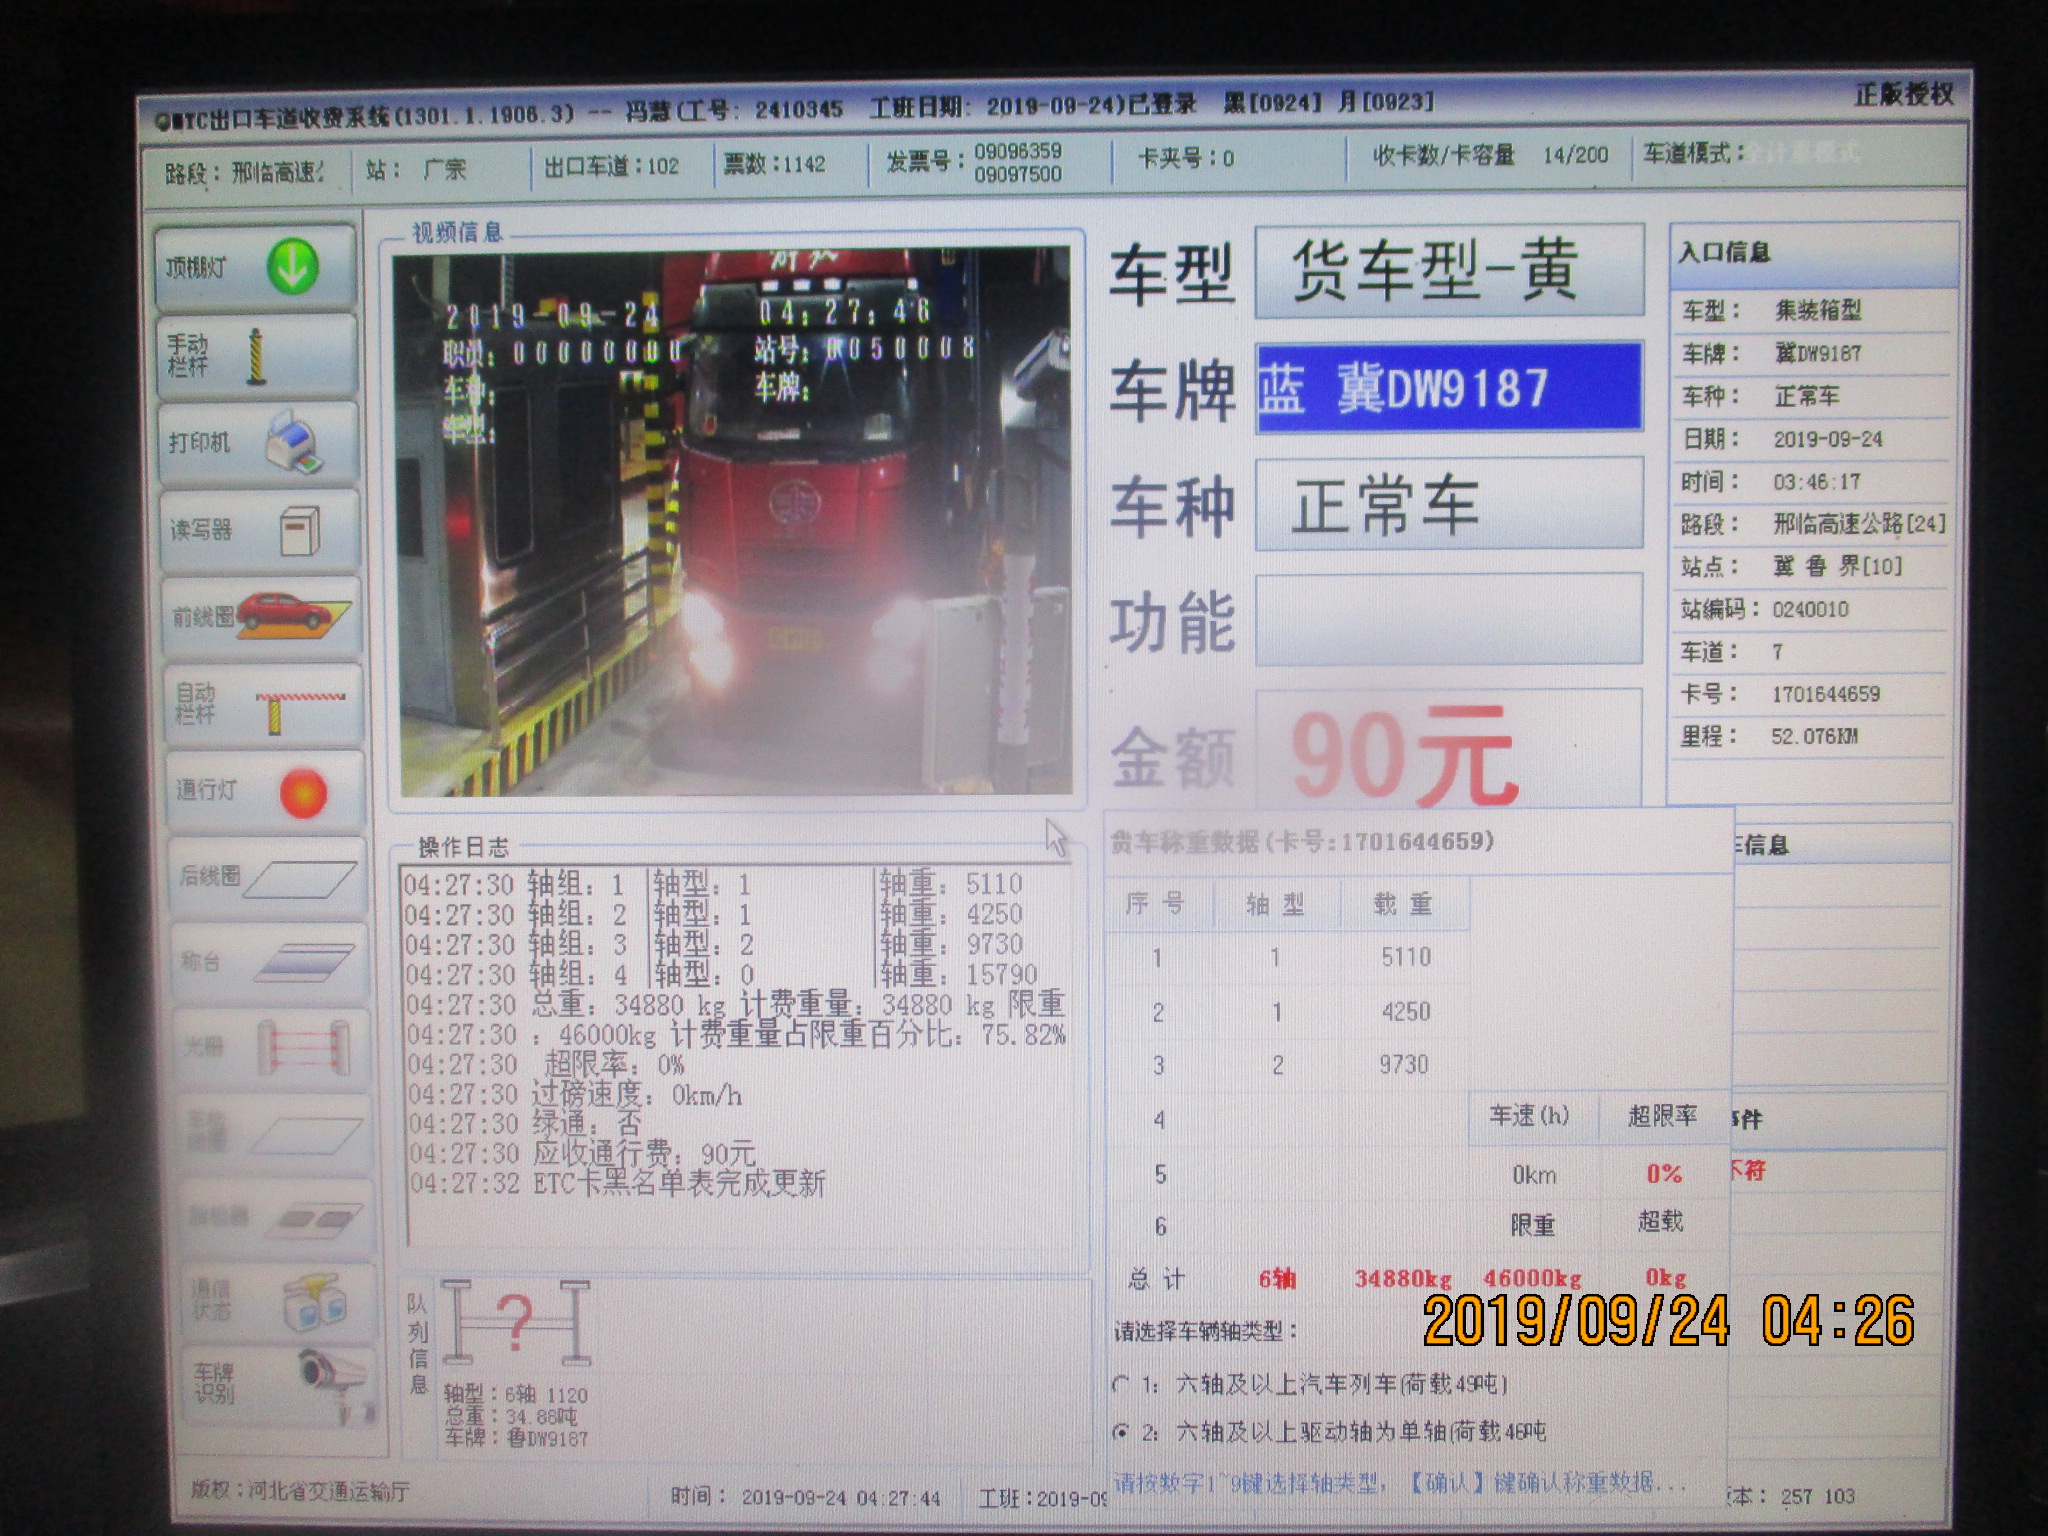Open the 称台 weighing platform icon

pyautogui.click(x=306, y=964)
